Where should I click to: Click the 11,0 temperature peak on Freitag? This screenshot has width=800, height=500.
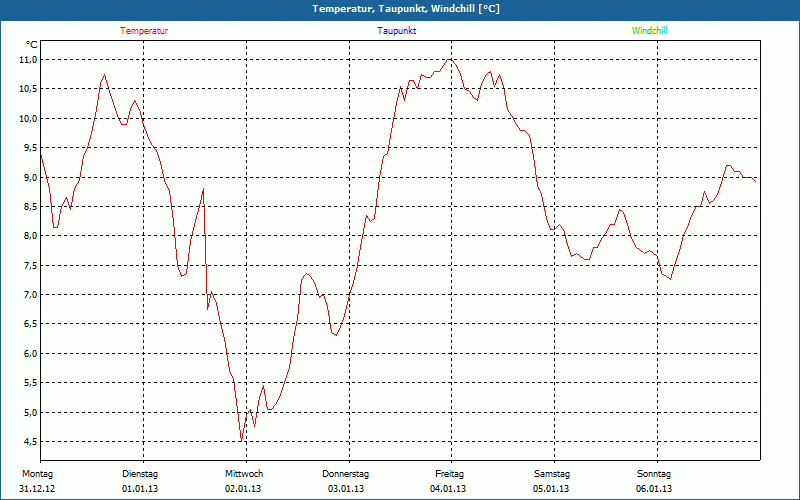tap(449, 60)
